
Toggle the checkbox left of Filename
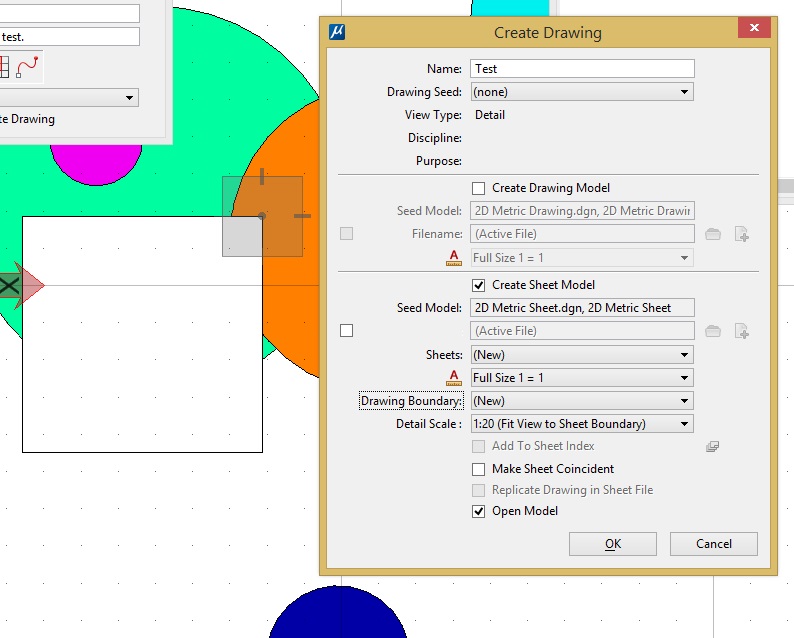tap(346, 233)
